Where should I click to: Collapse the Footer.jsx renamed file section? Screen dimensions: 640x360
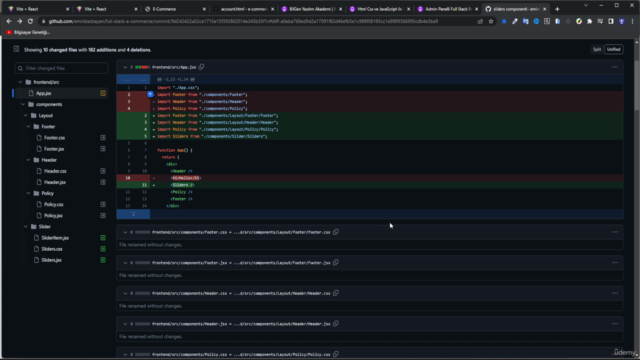point(125,262)
